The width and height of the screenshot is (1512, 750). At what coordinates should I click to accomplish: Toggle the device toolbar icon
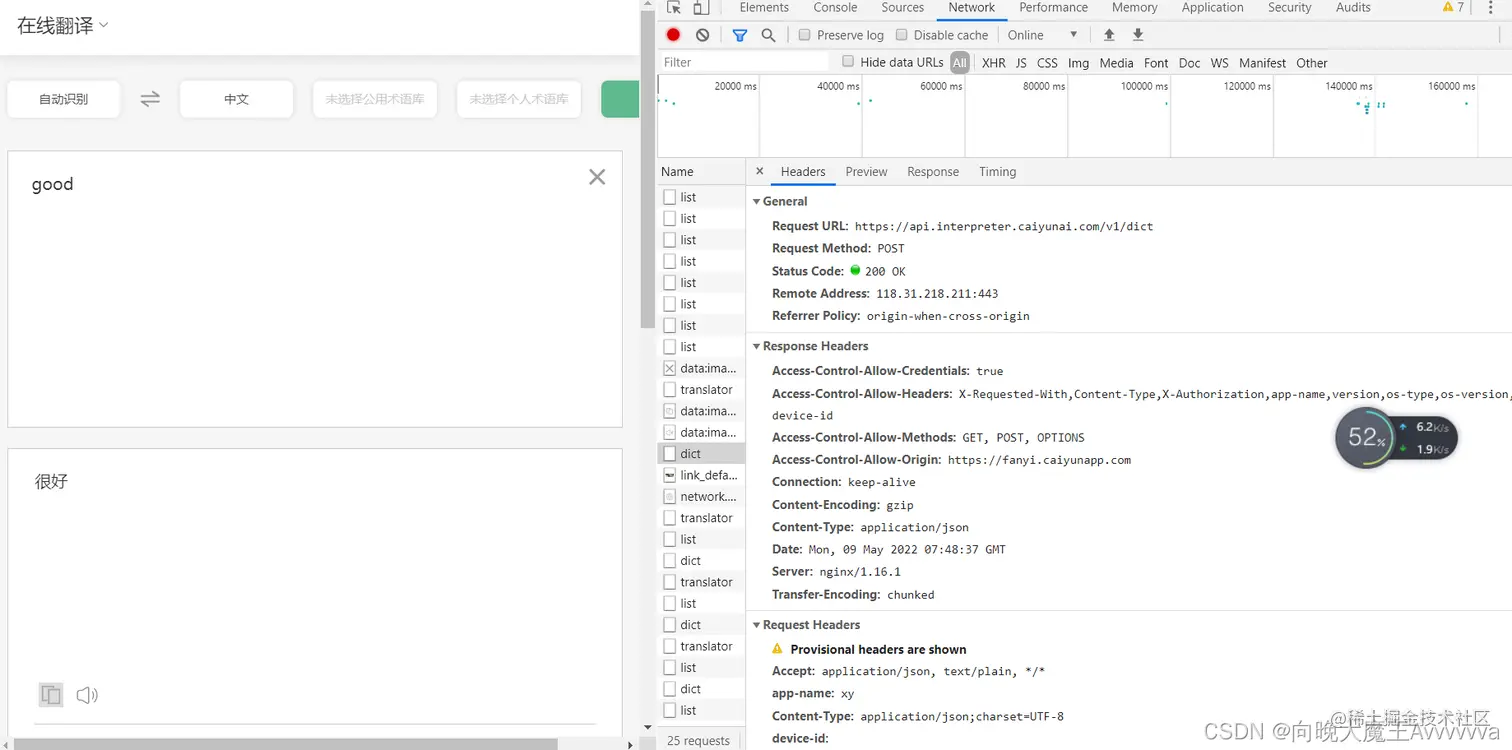pyautogui.click(x=701, y=8)
